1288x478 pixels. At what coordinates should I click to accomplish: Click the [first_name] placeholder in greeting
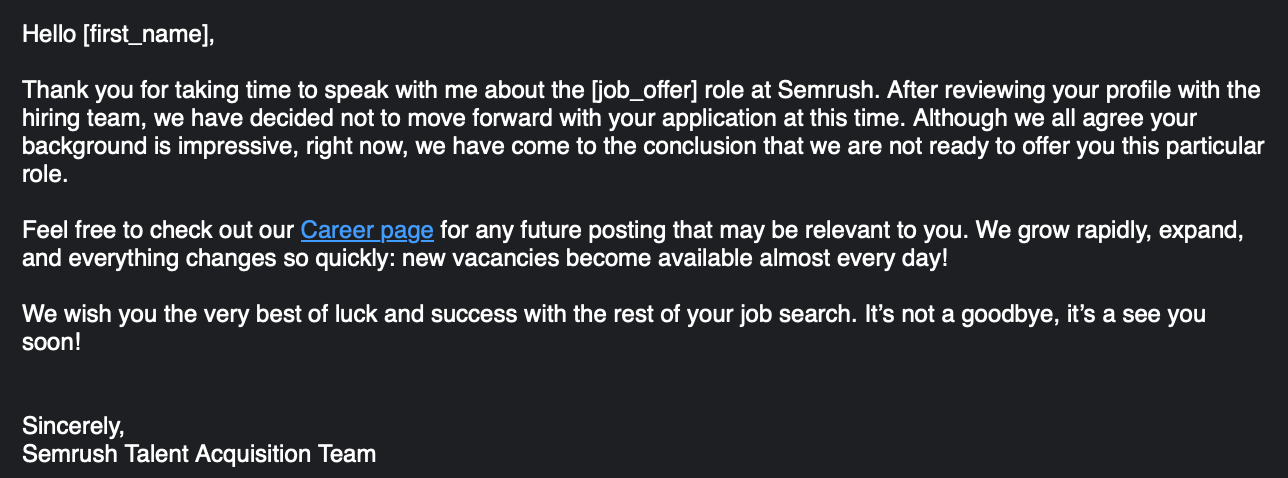pyautogui.click(x=148, y=34)
